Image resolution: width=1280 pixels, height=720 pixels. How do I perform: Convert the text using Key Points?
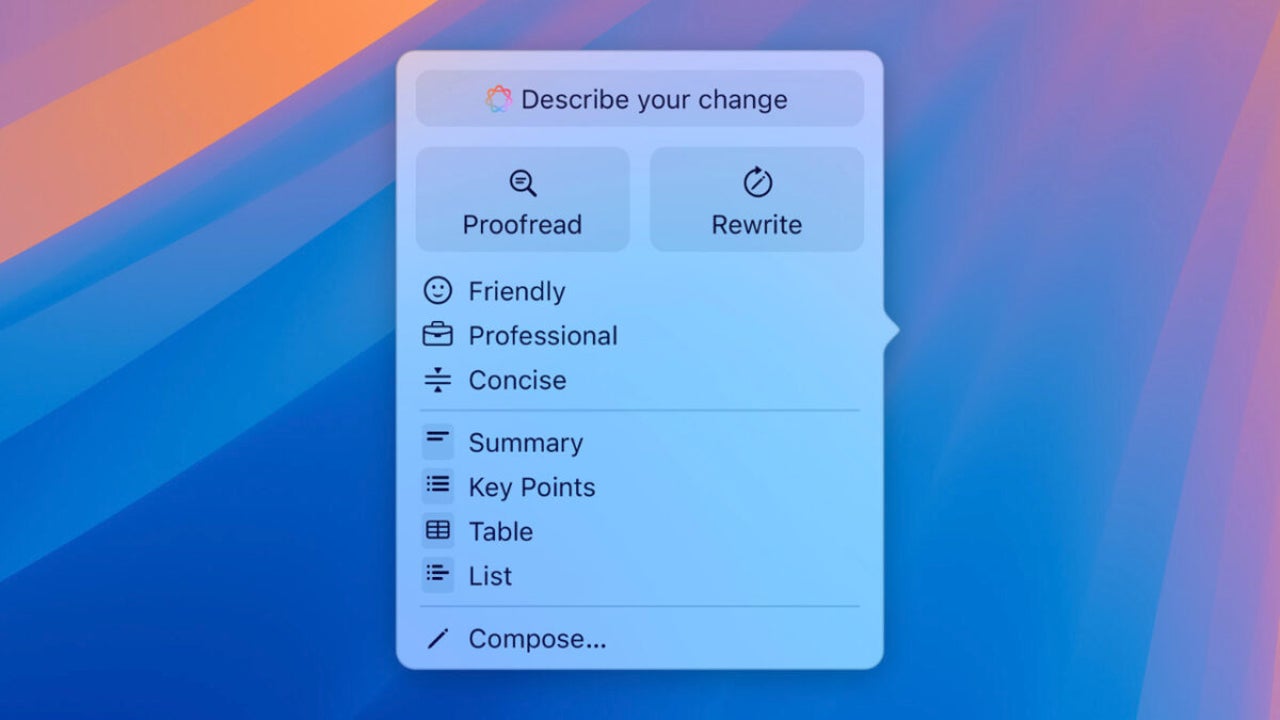532,487
